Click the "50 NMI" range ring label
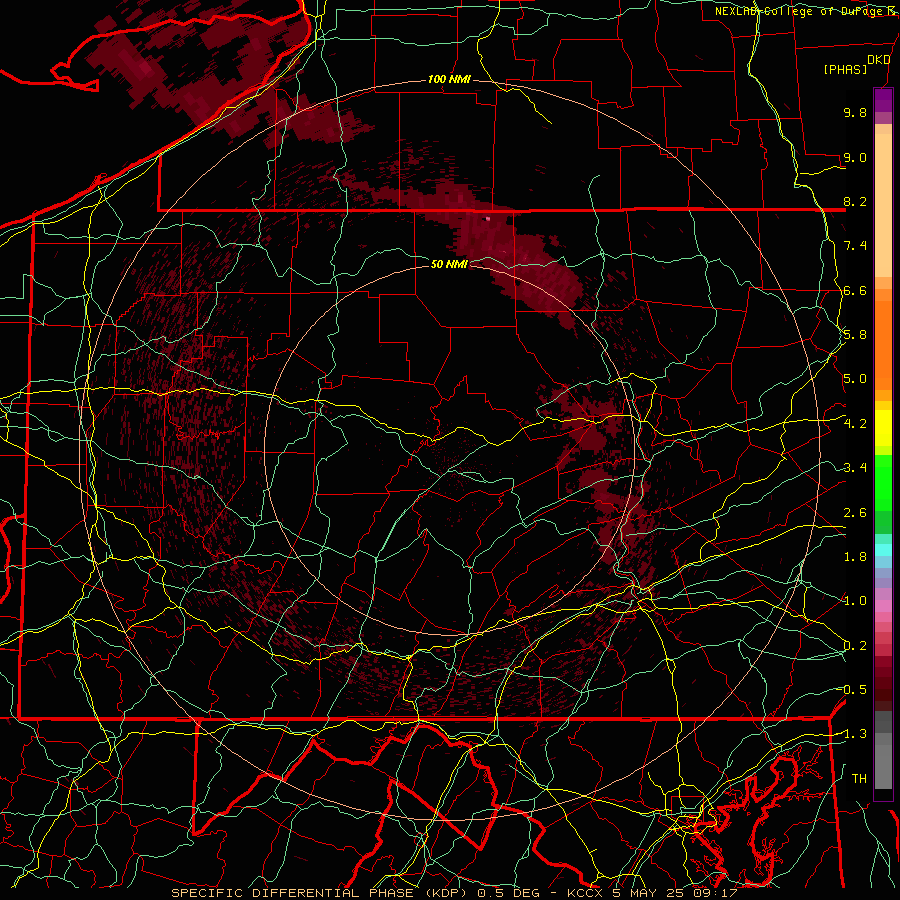Screen dimensions: 900x900 449,264
